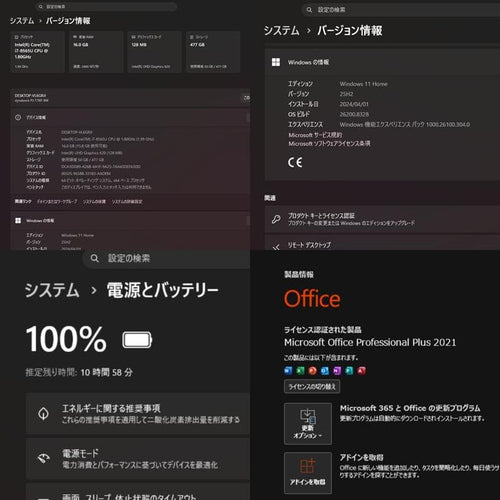The height and width of the screenshot is (500, 500).
Task: Open the Microsoft サービス規約 link
Action: [315, 135]
